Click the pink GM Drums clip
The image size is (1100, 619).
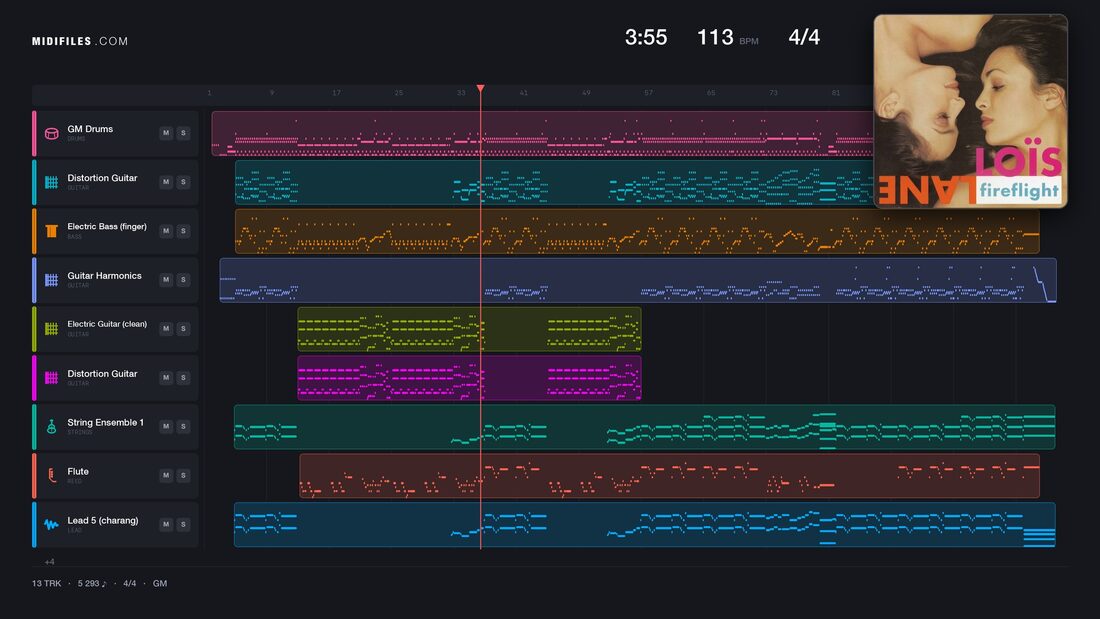coord(542,133)
